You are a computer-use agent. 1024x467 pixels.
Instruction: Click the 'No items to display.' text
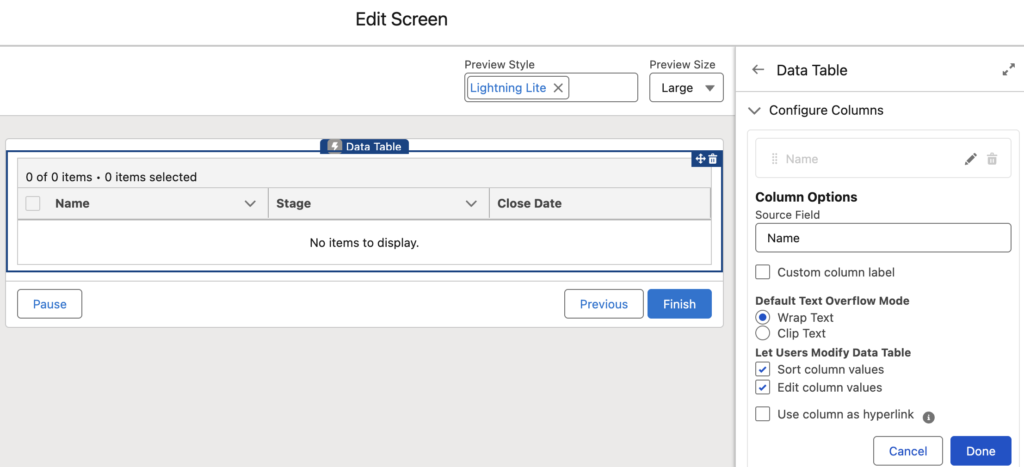tap(364, 243)
